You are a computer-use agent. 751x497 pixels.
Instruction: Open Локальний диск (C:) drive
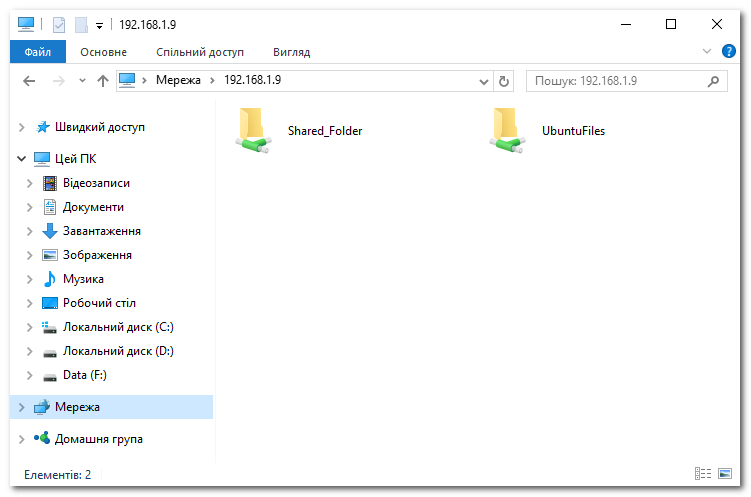[x=118, y=327]
